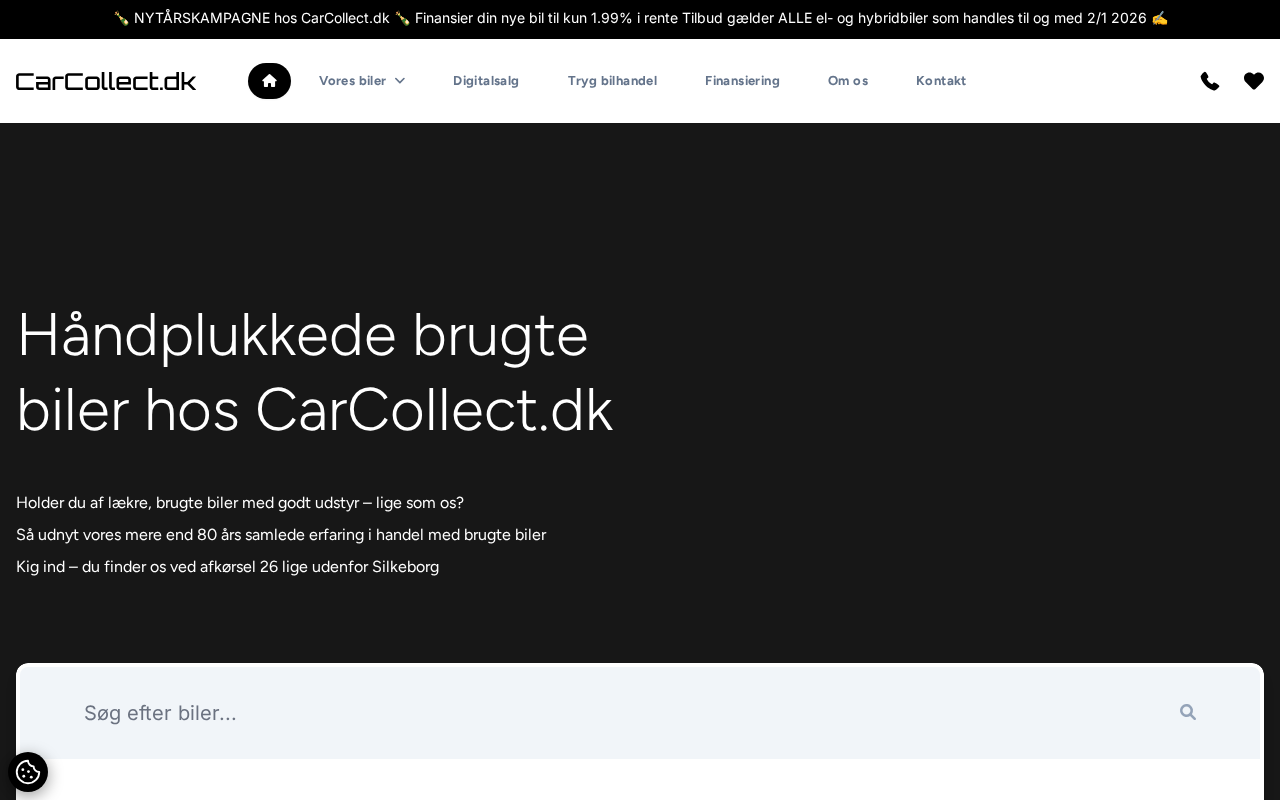Click the text about afkørsel 26 Silkeborg

[227, 567]
